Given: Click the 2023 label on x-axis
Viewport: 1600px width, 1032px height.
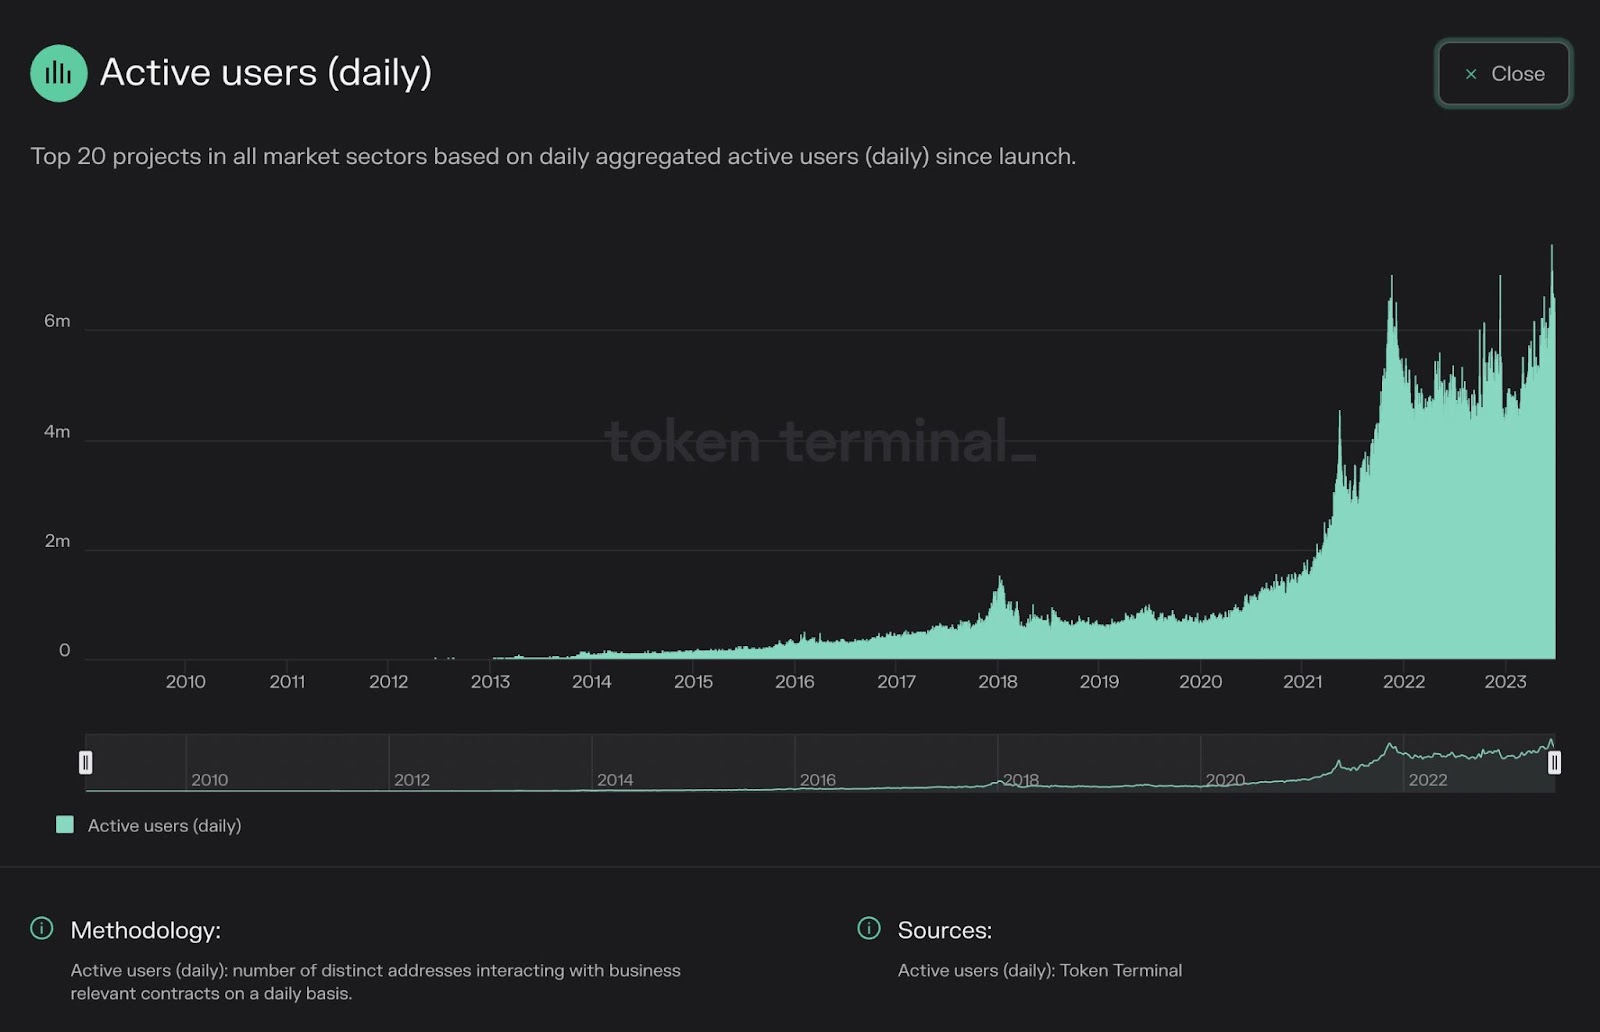Looking at the screenshot, I should pyautogui.click(x=1504, y=682).
